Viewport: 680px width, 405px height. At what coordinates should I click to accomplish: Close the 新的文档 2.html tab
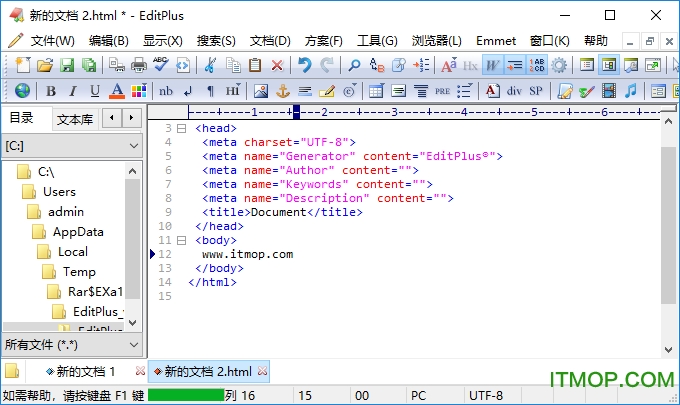[262, 371]
